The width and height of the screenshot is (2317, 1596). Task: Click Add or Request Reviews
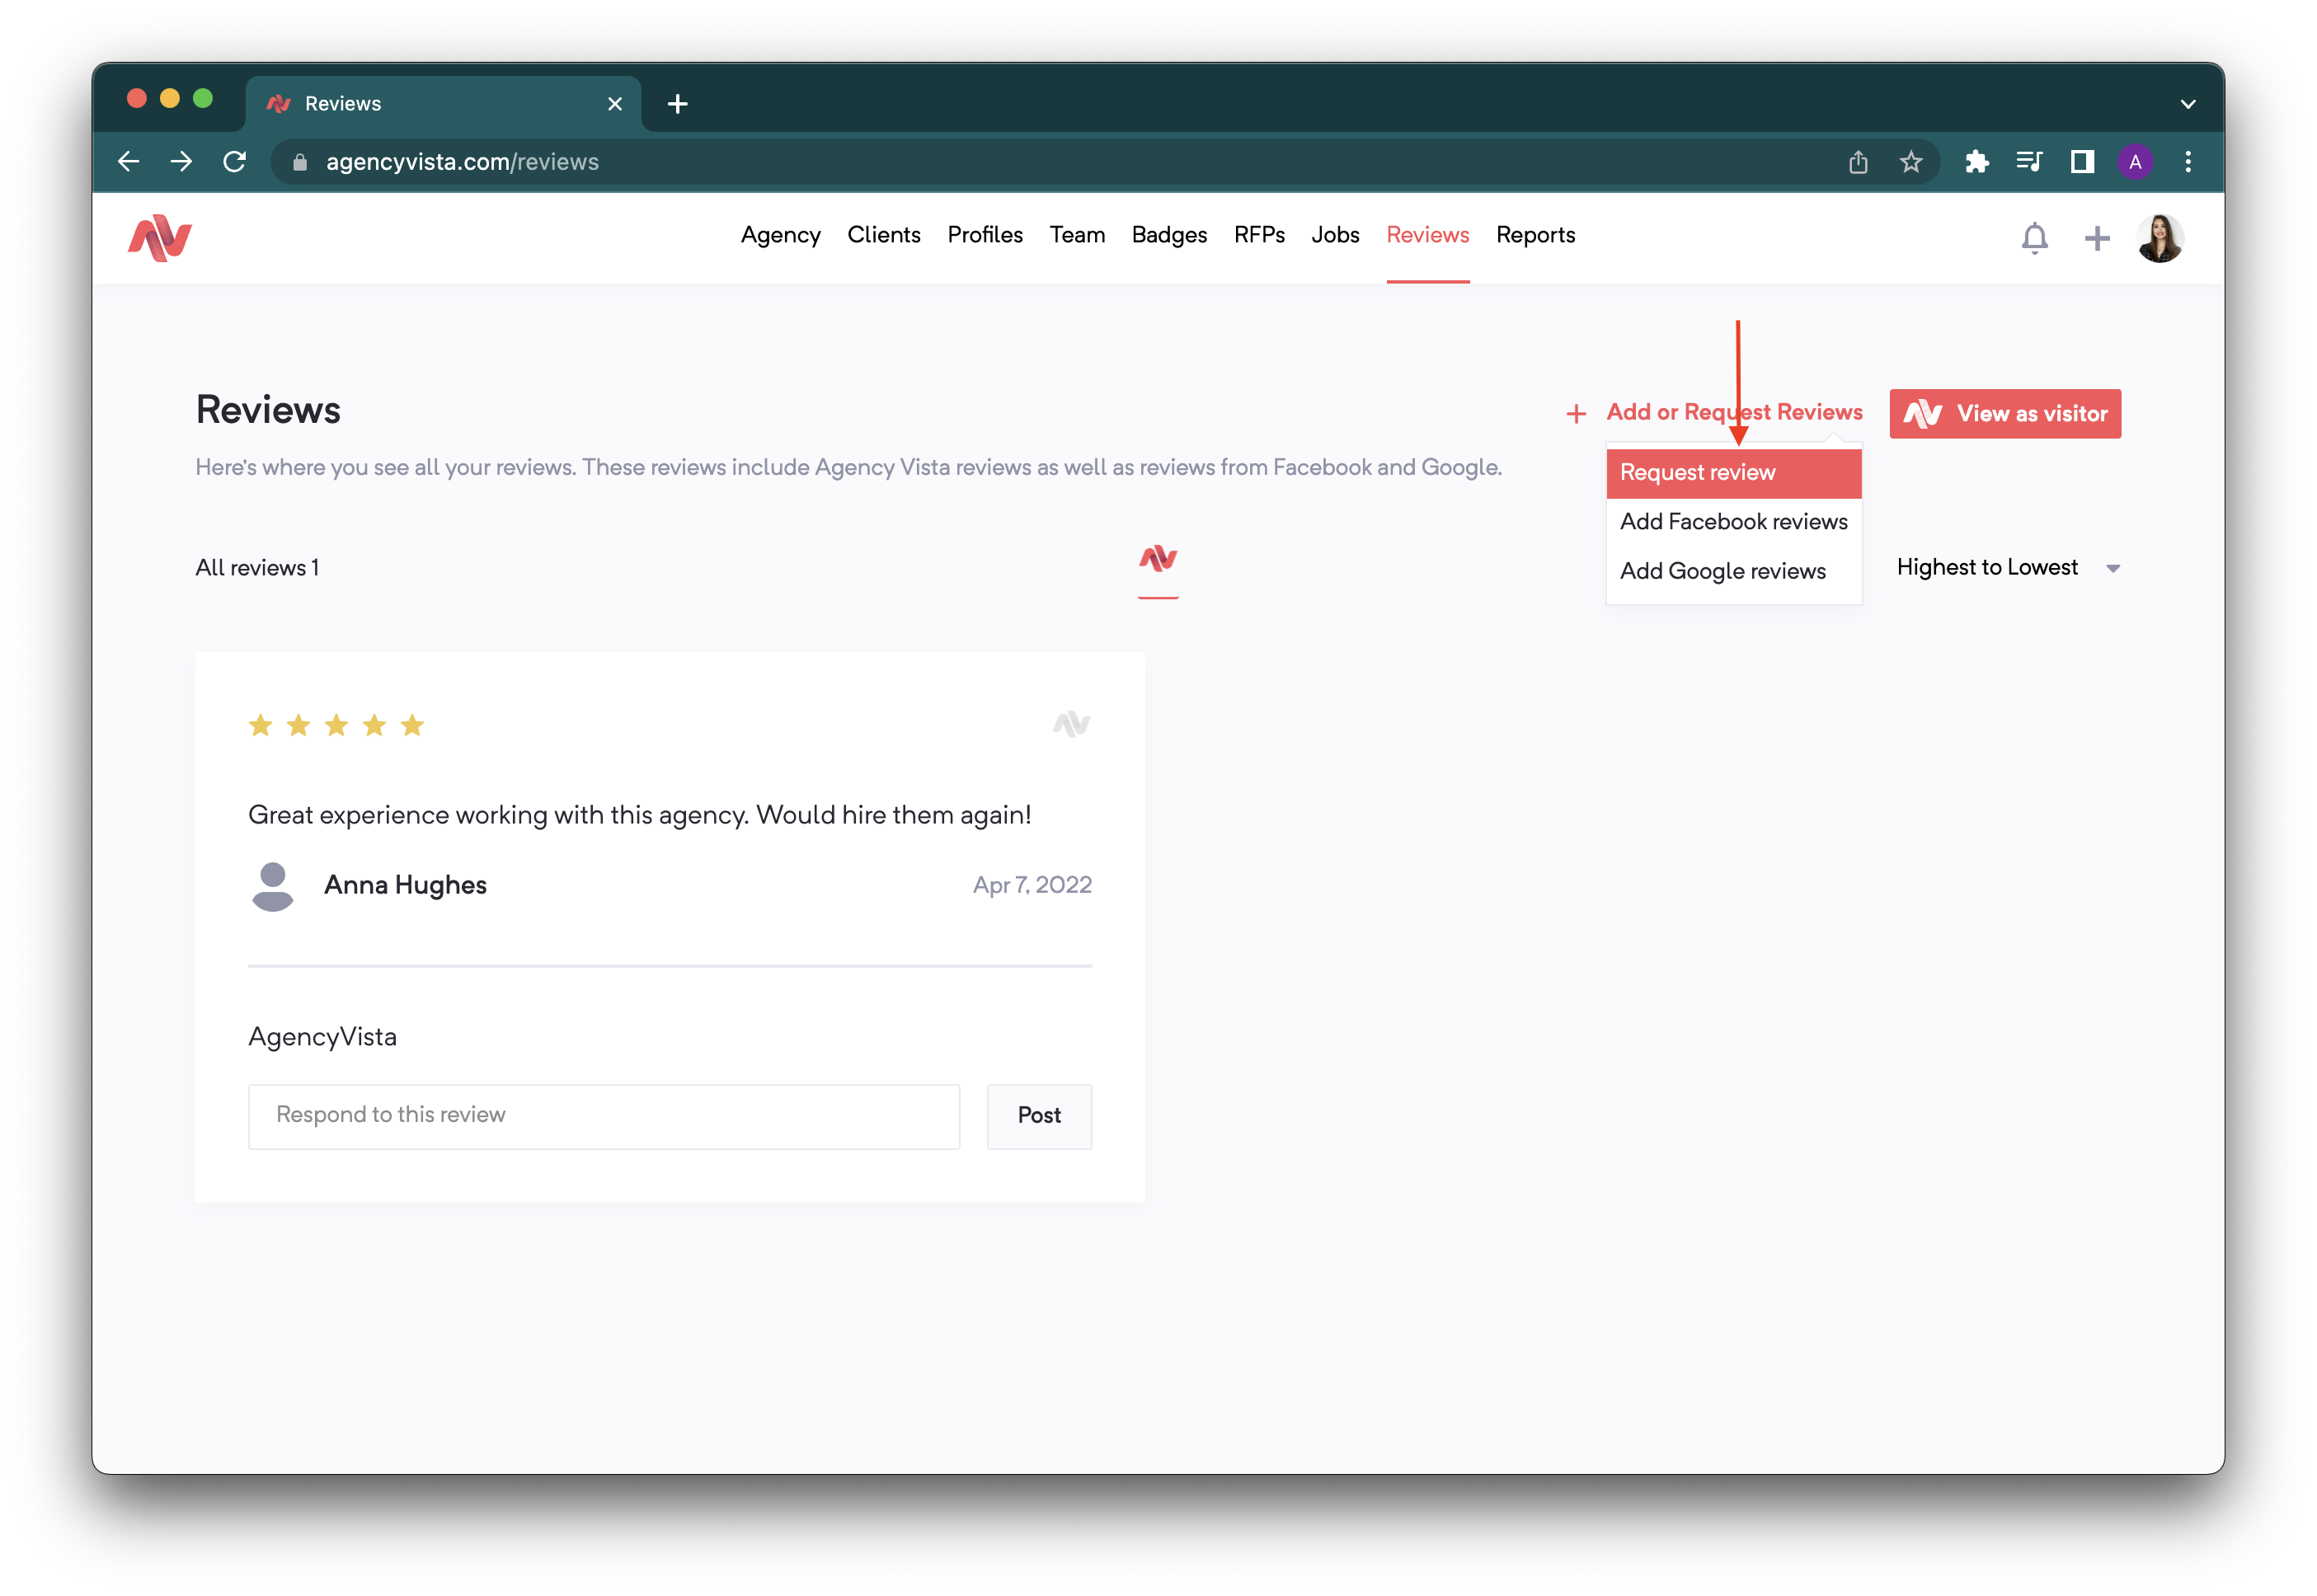1734,412
